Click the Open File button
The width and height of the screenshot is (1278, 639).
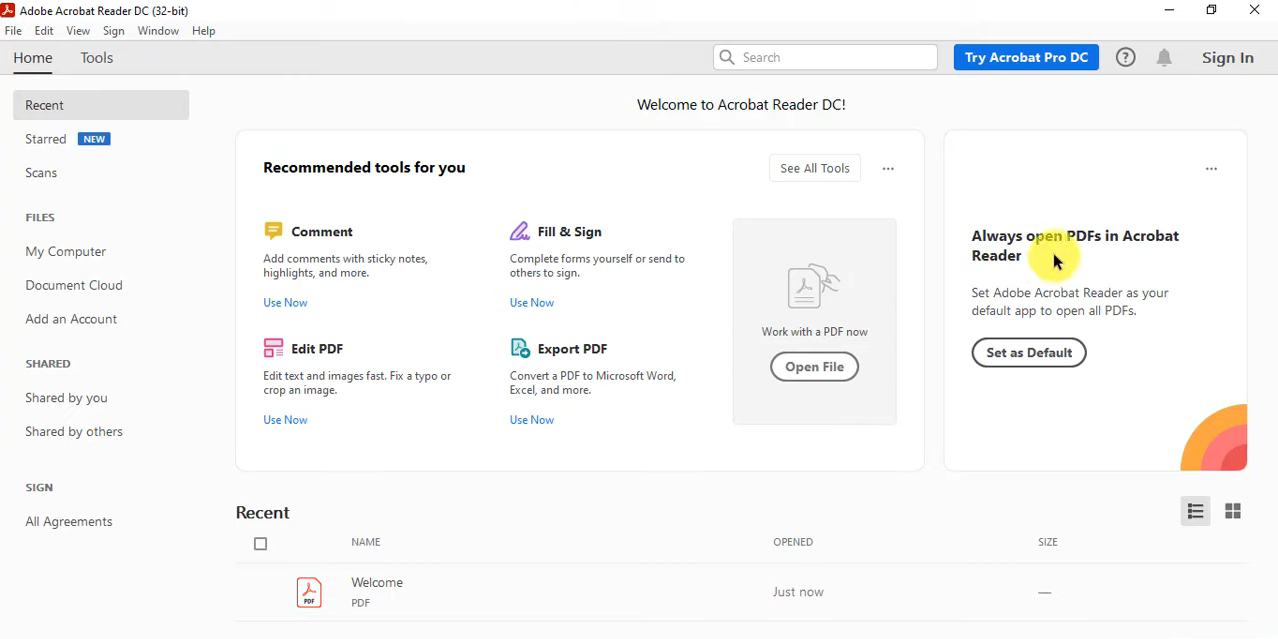click(x=814, y=367)
